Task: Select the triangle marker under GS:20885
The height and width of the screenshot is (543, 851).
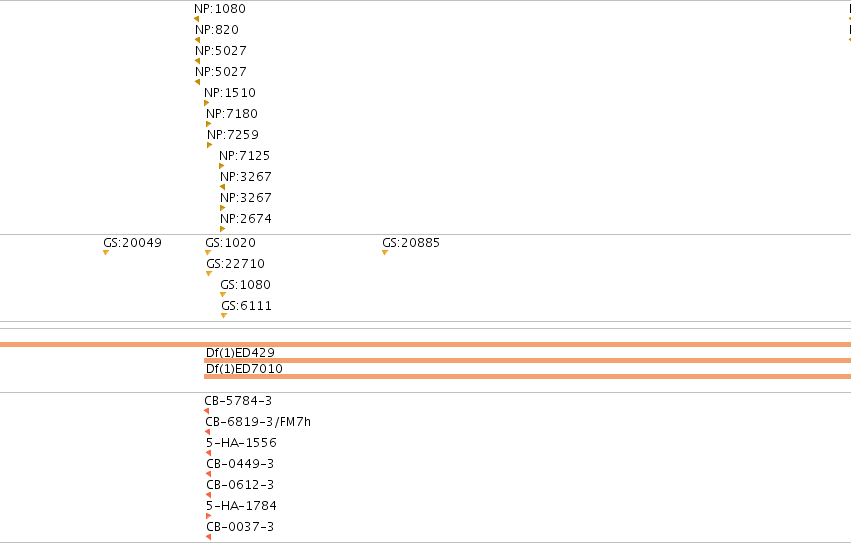Action: tap(385, 252)
